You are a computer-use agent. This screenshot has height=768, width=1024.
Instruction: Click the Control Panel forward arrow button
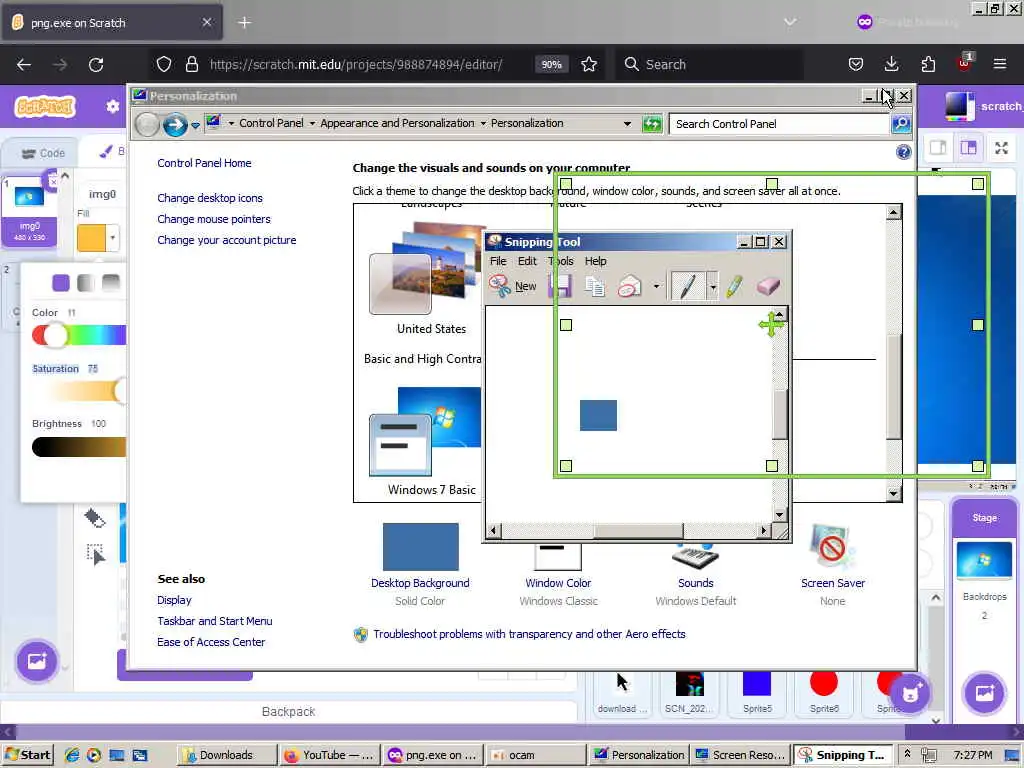175,124
